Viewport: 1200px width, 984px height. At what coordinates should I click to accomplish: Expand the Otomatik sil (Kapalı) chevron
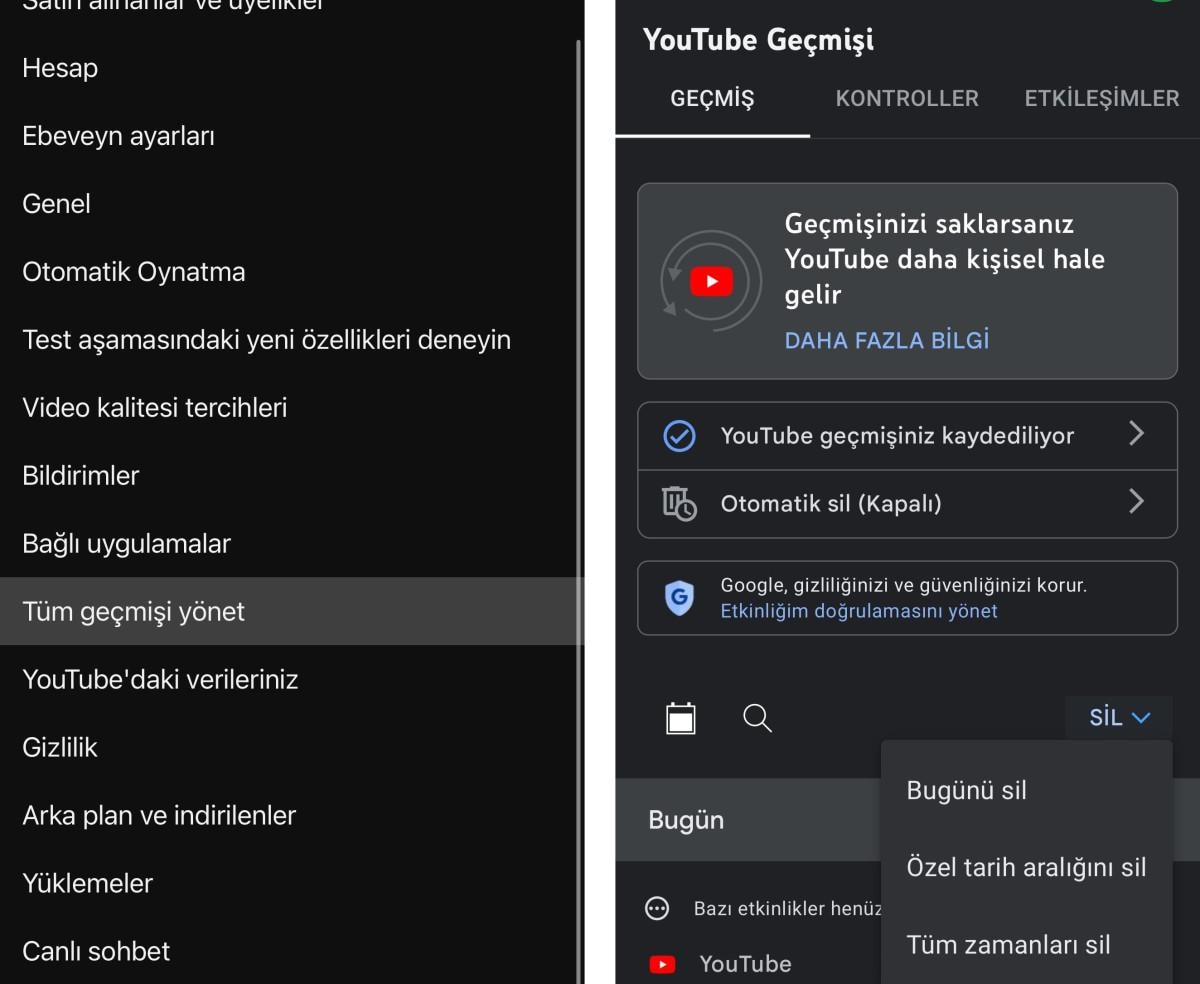click(x=1136, y=502)
